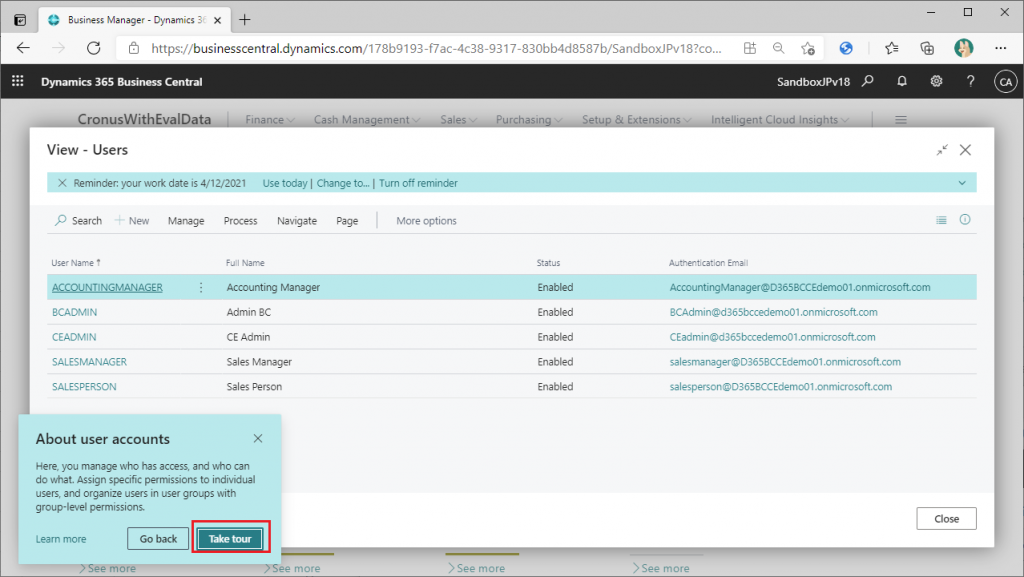This screenshot has height=577, width=1024.
Task: Click the CronusWithEvalData company name
Action: coord(144,119)
